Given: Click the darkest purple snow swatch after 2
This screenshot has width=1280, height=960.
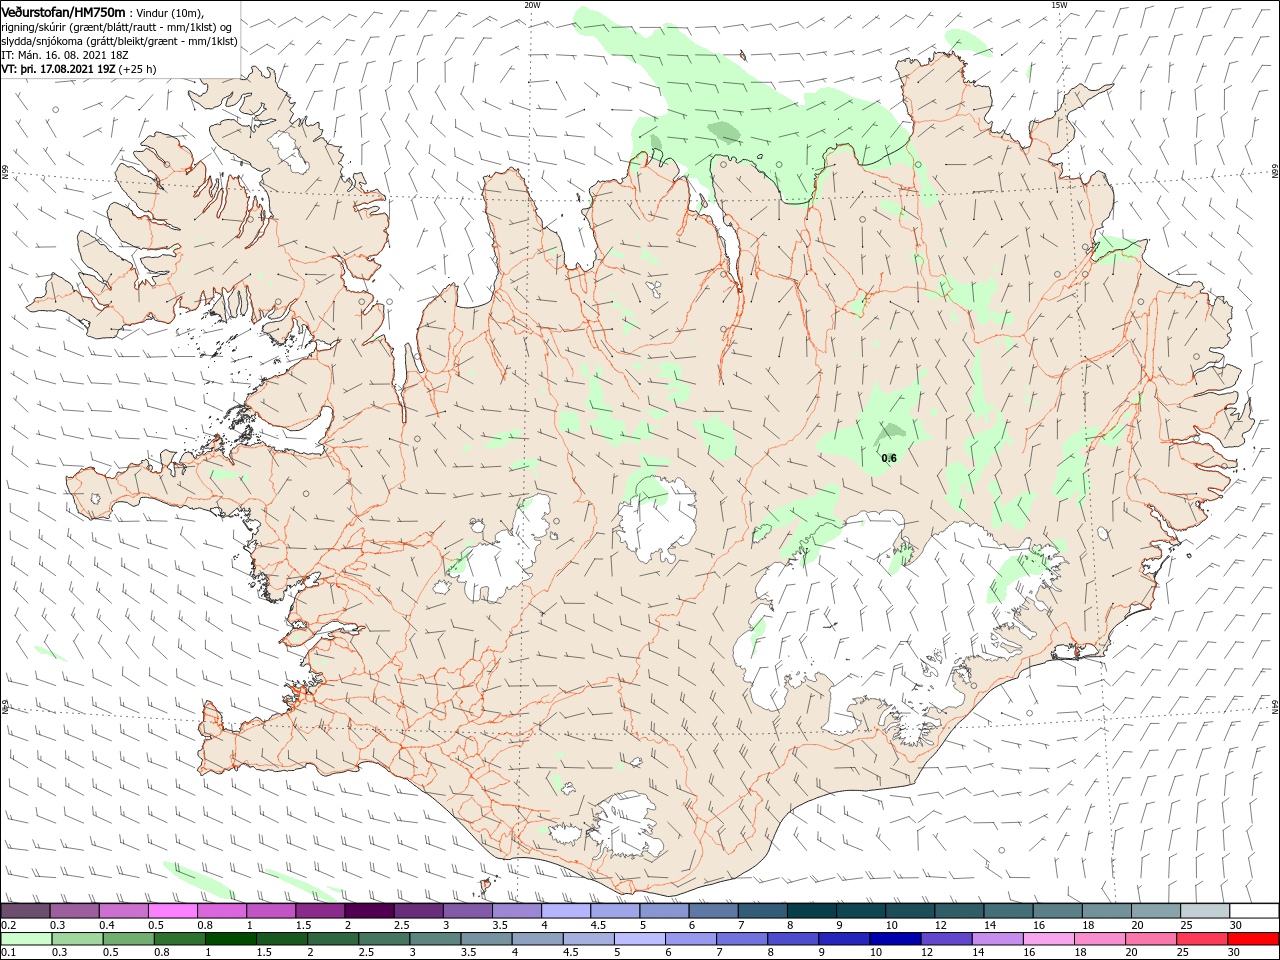Looking at the screenshot, I should point(369,911).
